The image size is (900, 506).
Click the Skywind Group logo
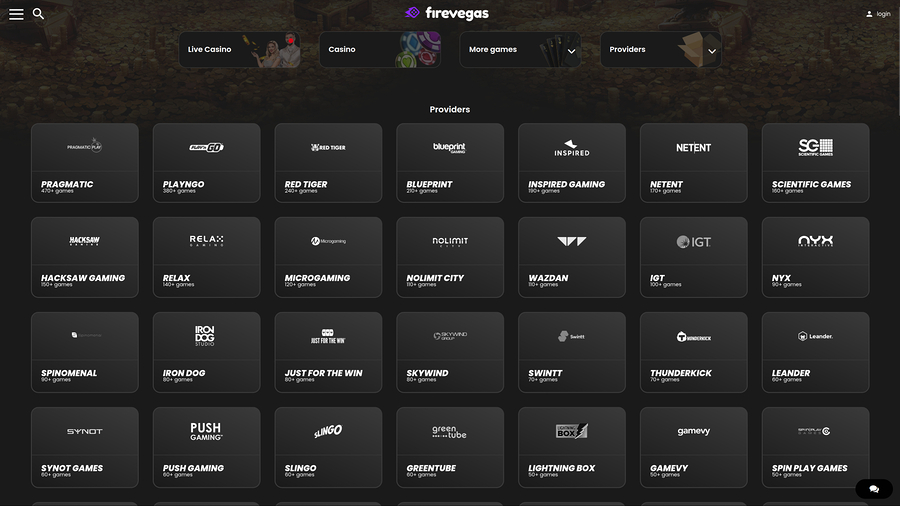tap(450, 336)
